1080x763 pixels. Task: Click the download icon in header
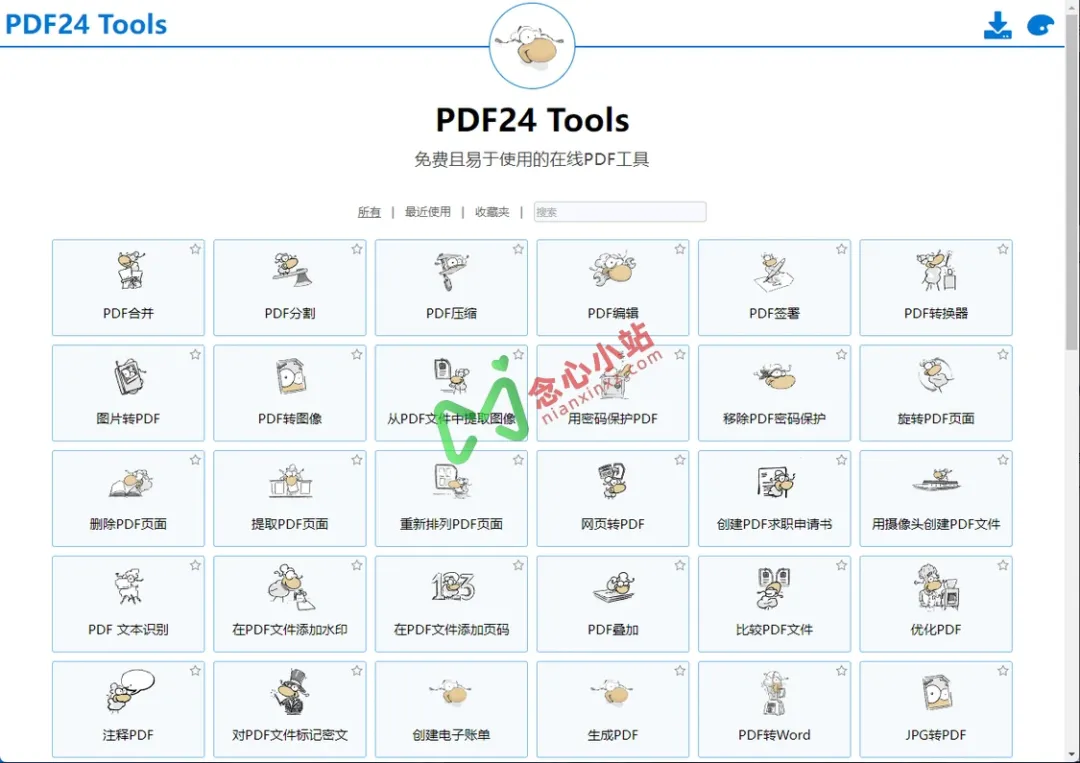997,25
